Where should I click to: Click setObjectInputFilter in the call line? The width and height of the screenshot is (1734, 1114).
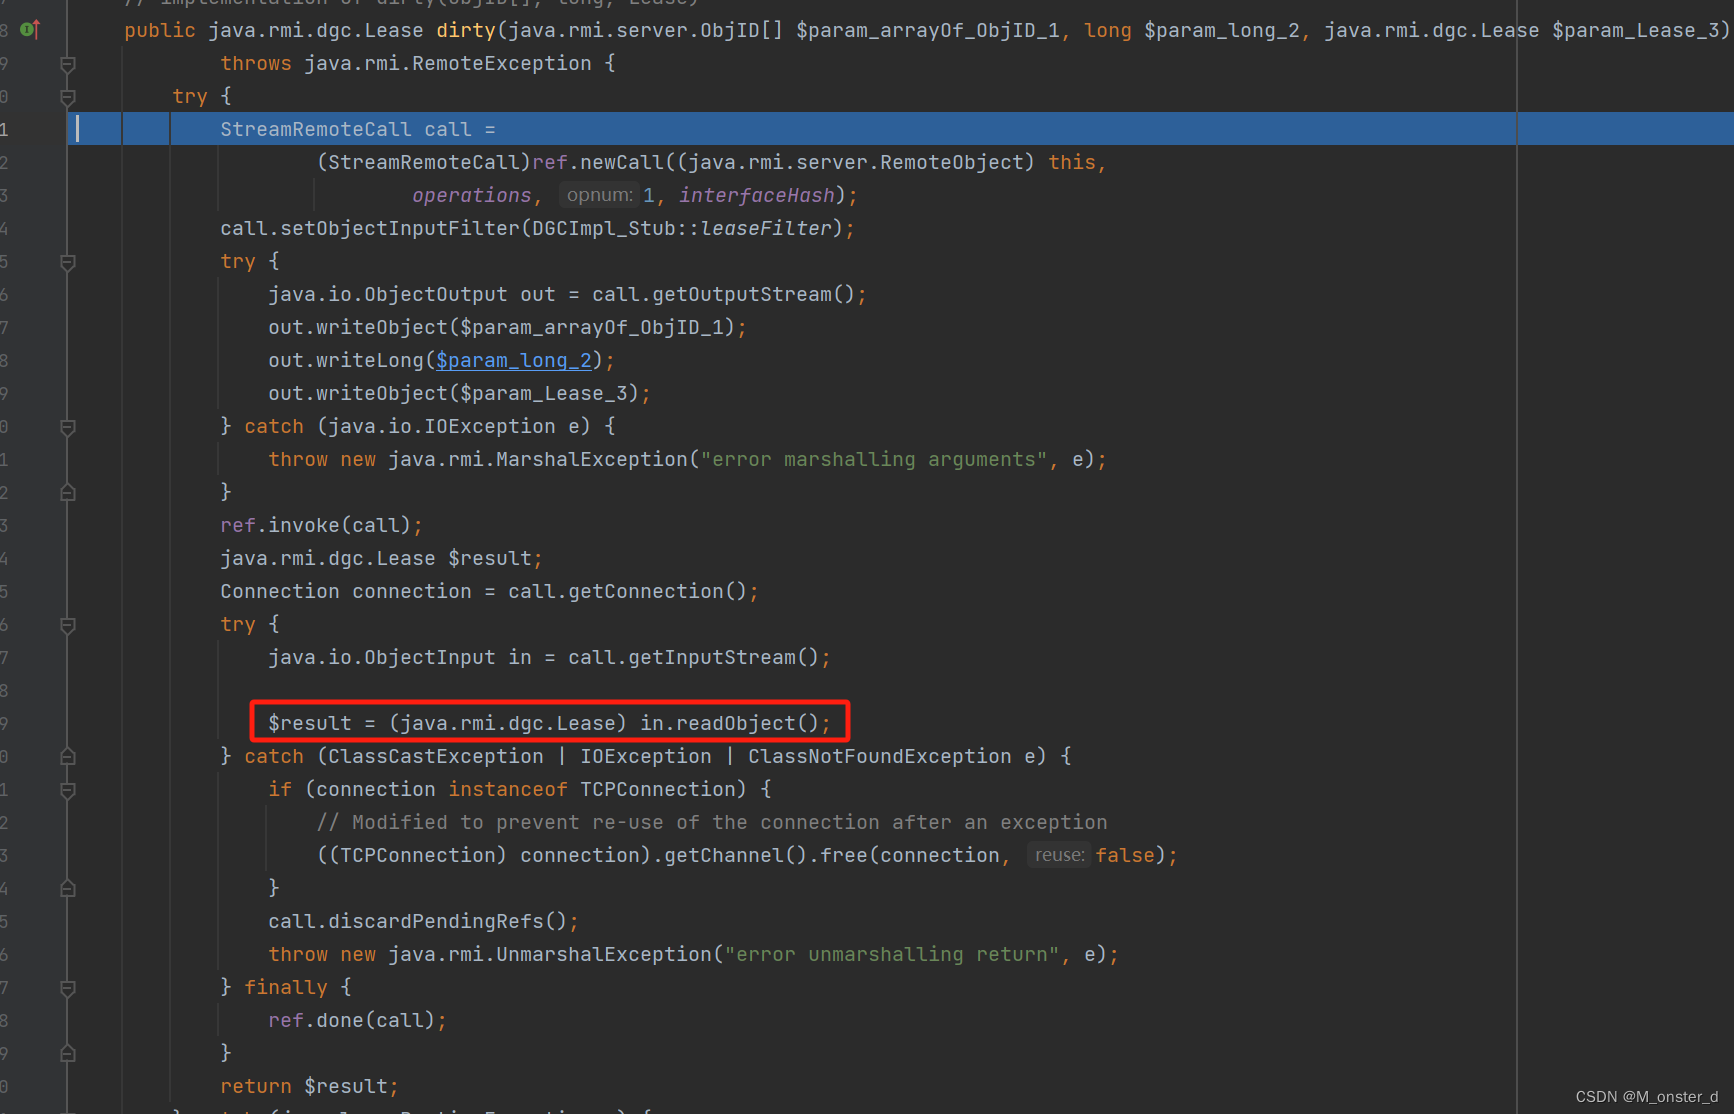click(x=399, y=228)
